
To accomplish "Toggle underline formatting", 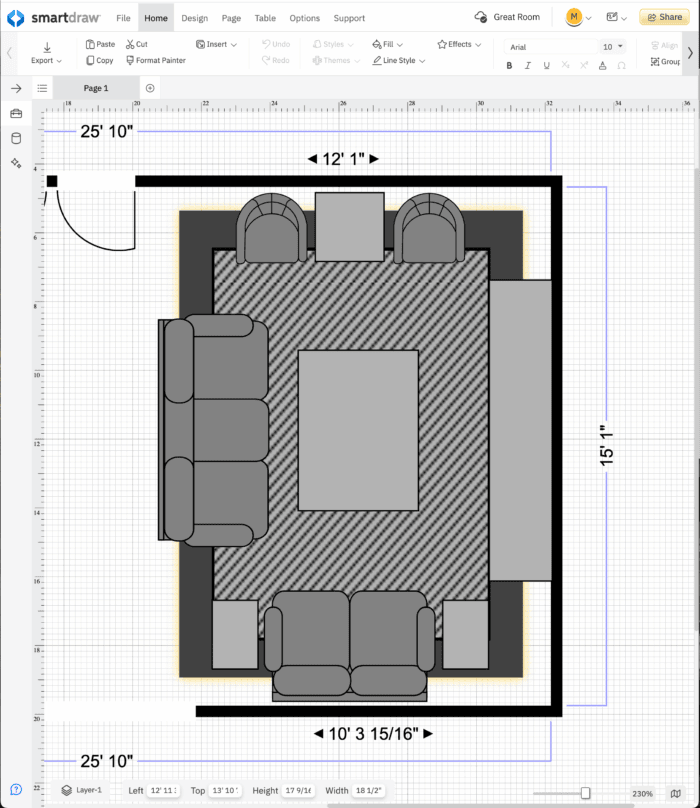I will 546,65.
